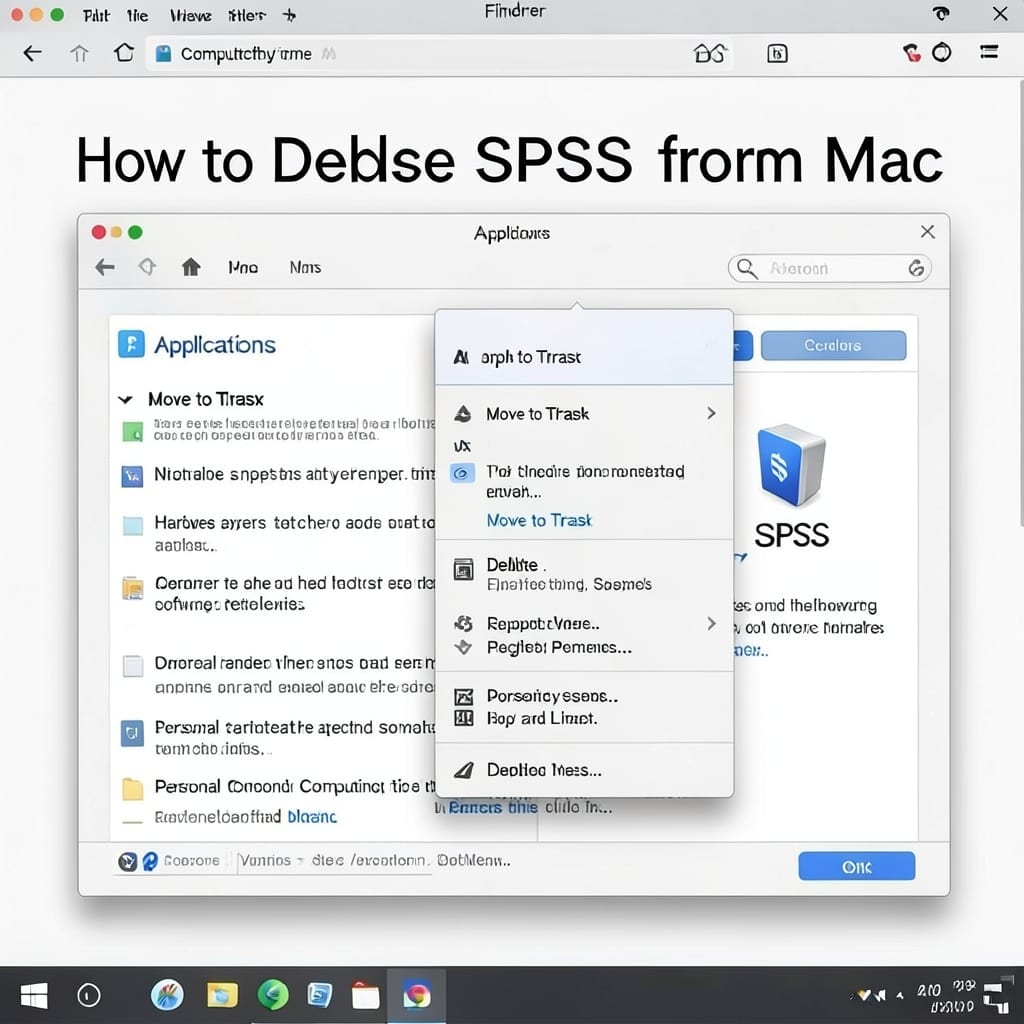Click the blue Move to Trask link

coord(539,520)
